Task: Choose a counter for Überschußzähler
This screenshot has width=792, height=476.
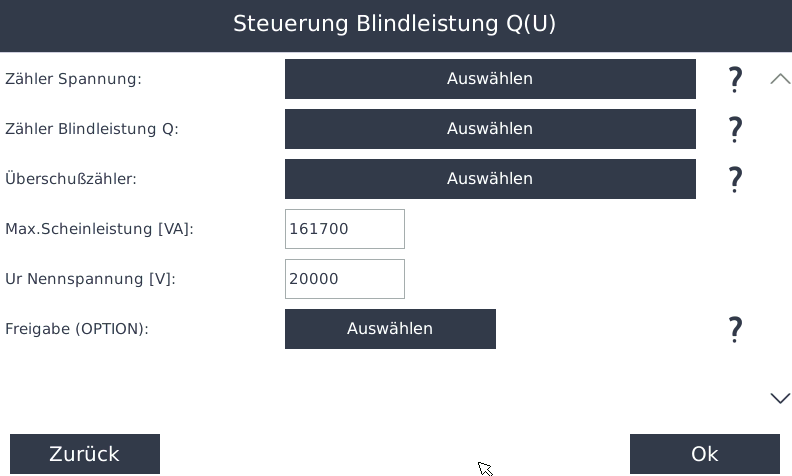Action: point(490,179)
